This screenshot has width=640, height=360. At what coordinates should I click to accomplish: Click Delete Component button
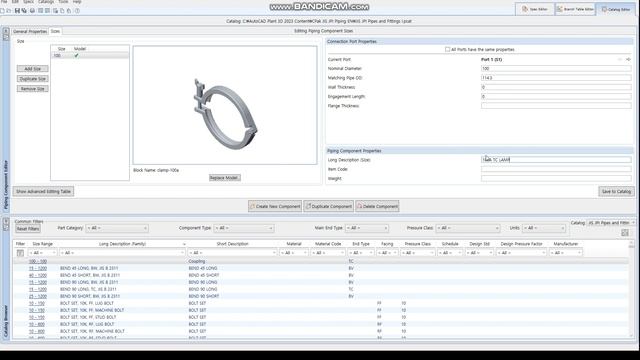377,207
